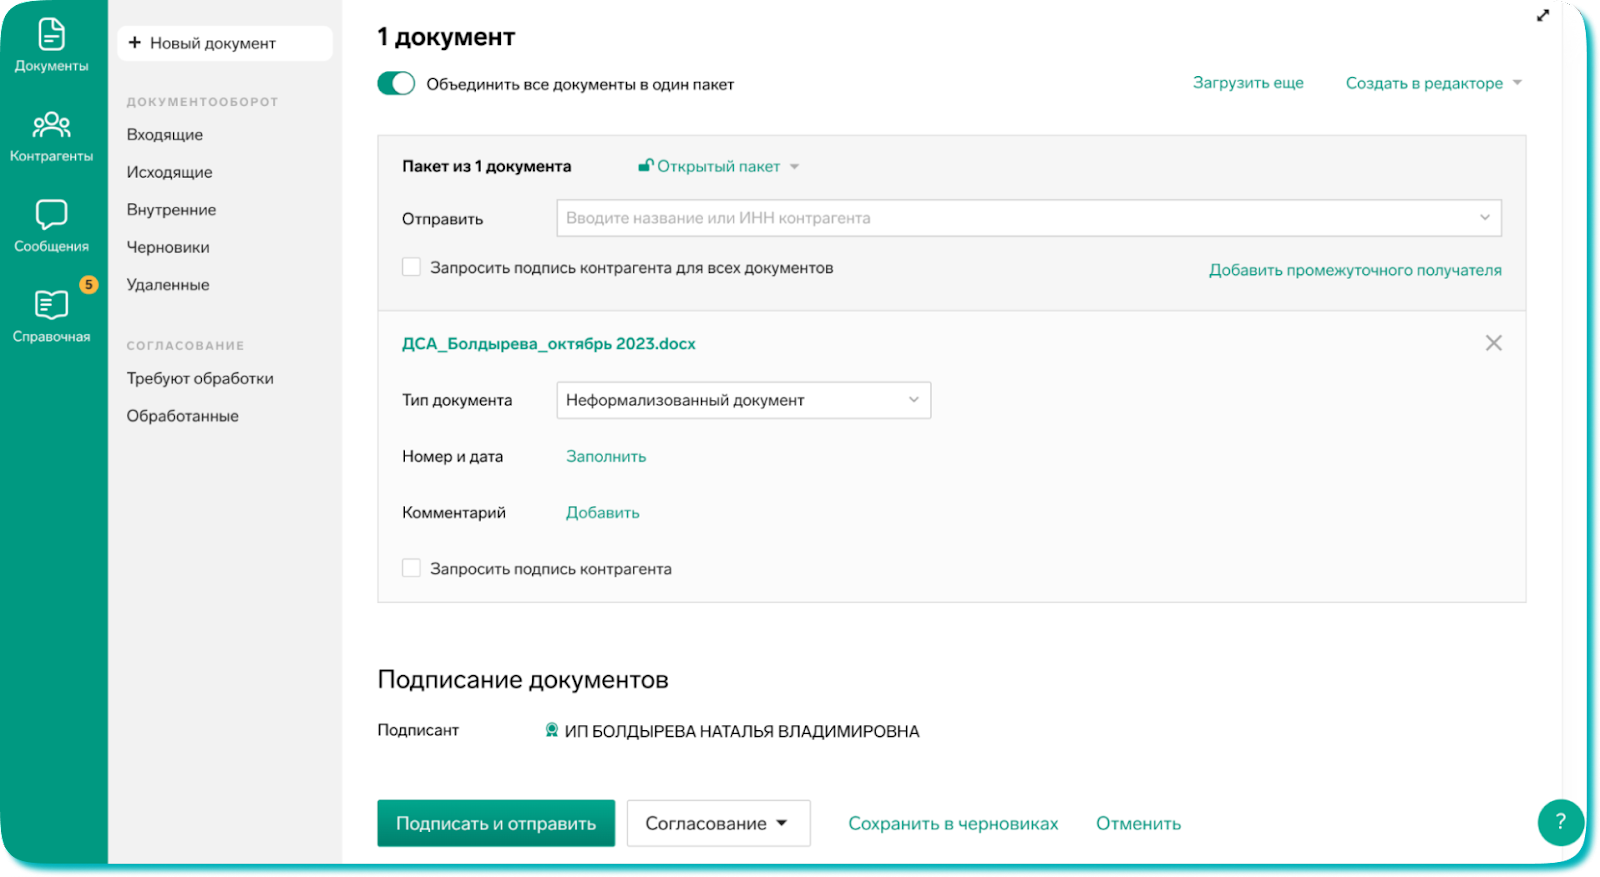
Task: Open the Сообщения chat bubble icon
Action: 51,215
